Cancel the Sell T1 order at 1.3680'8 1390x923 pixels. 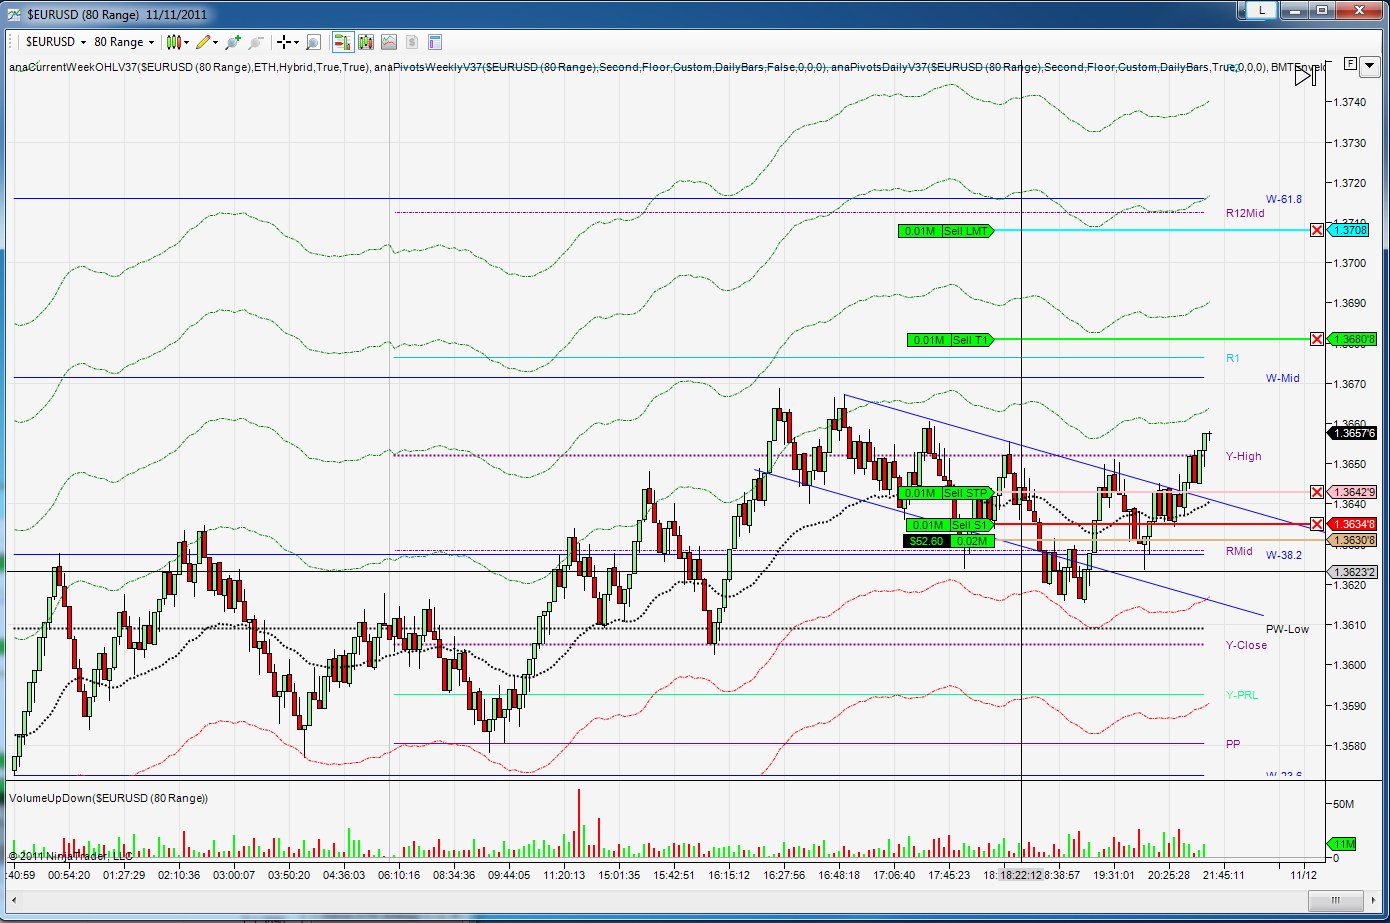point(1317,339)
